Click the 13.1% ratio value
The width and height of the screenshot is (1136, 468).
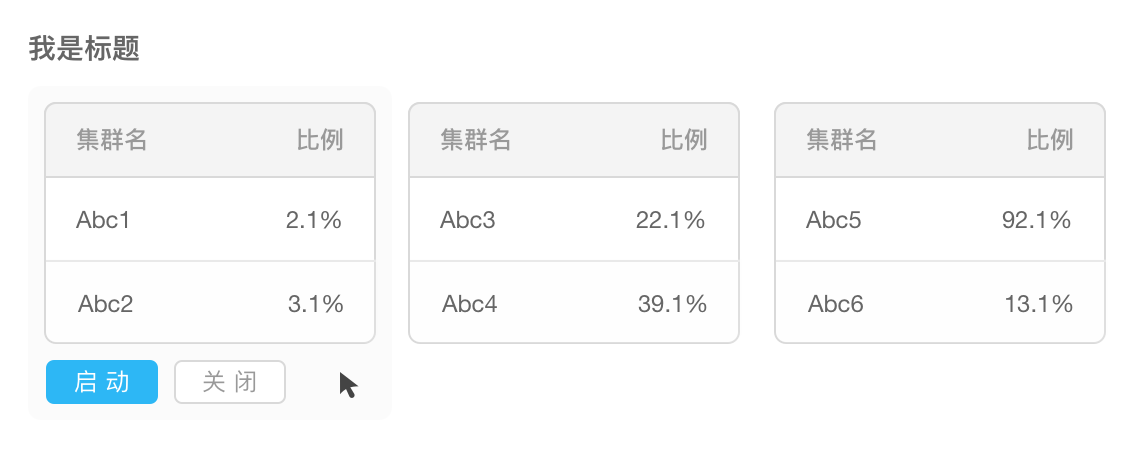pos(1039,304)
